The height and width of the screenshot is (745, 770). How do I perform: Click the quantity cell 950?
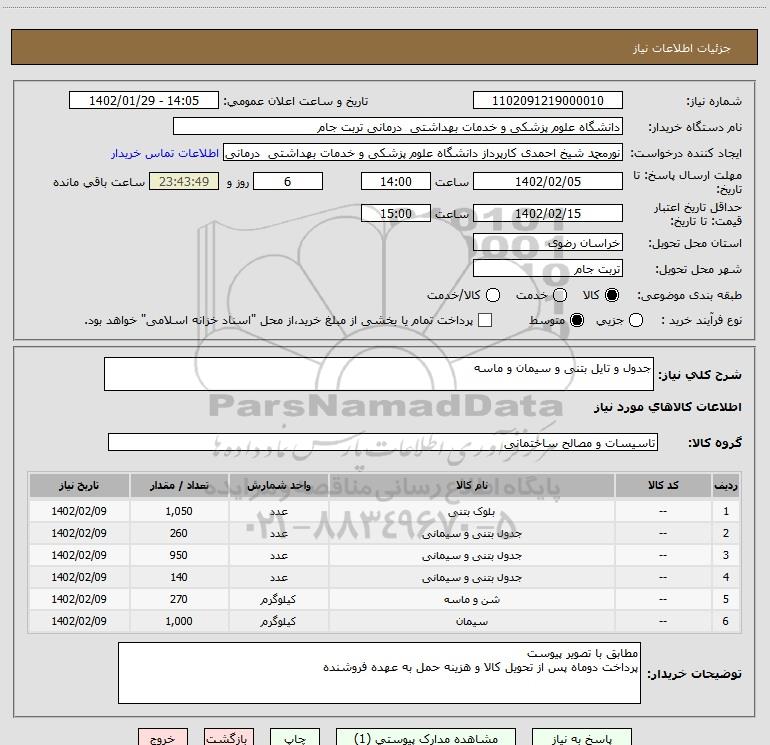179,555
